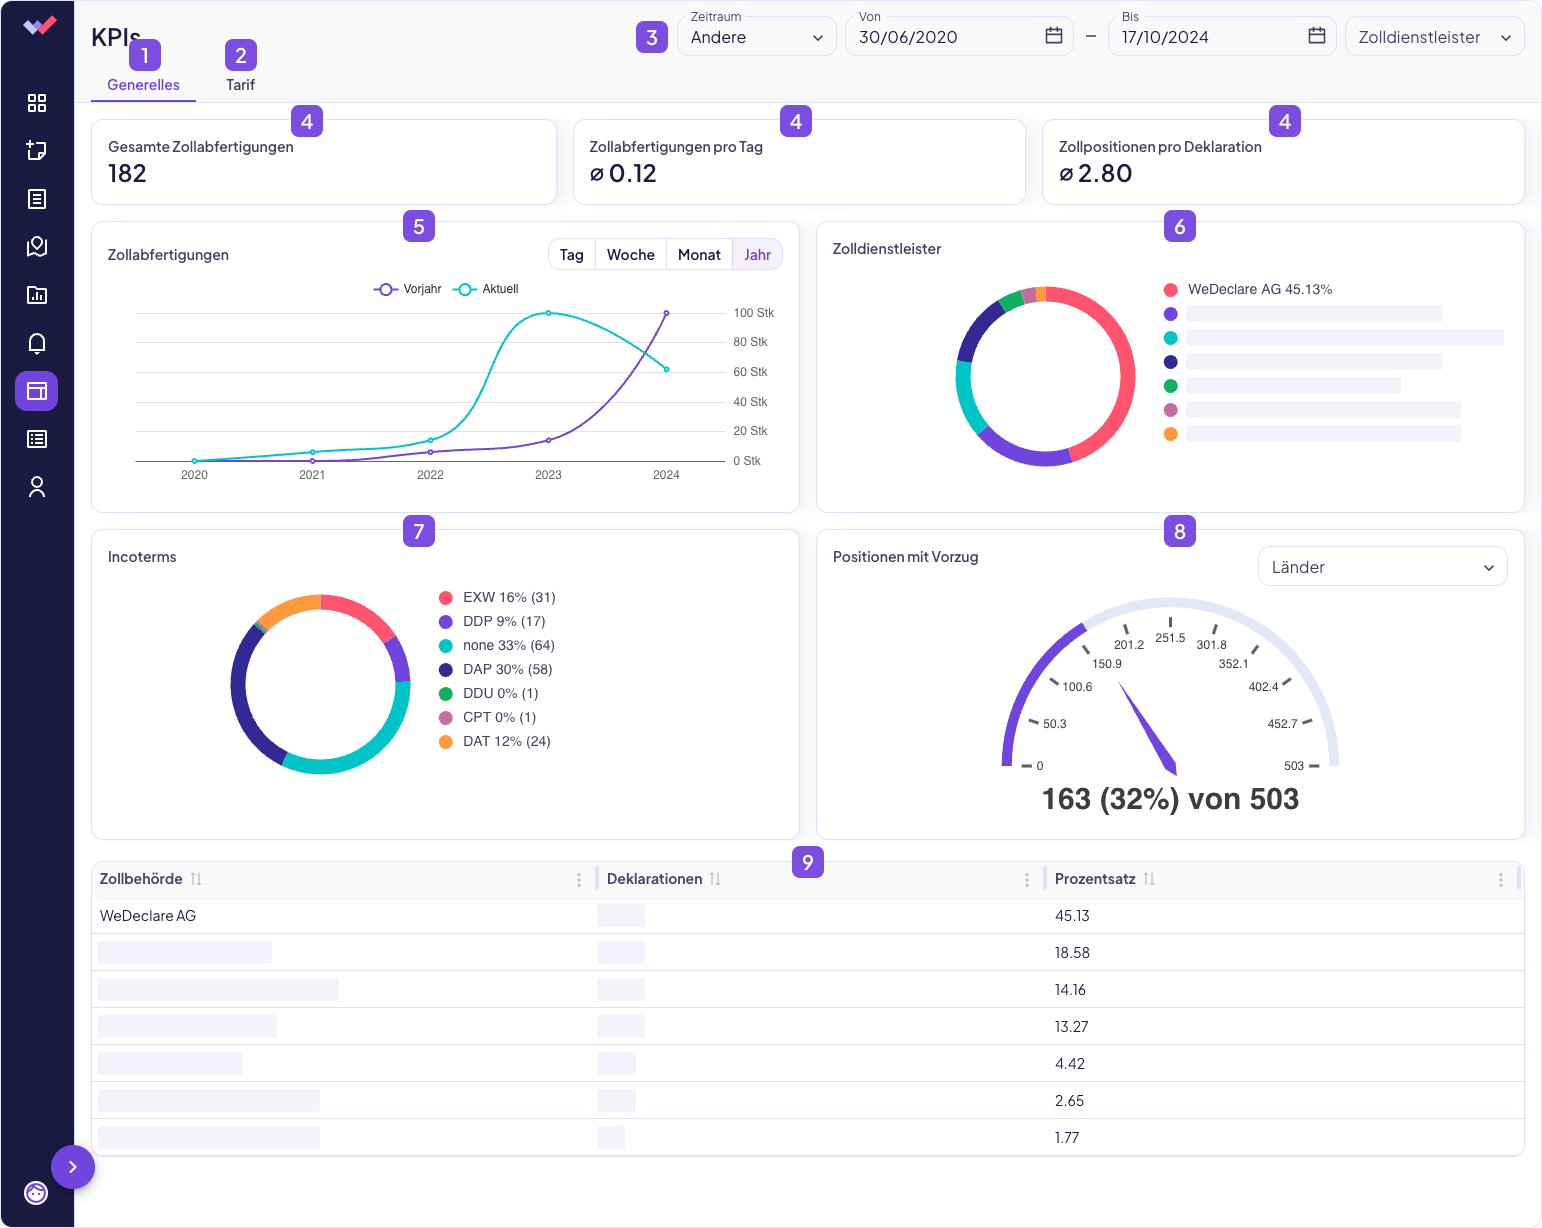
Task: Click the list view icon in sidebar
Action: point(37,439)
